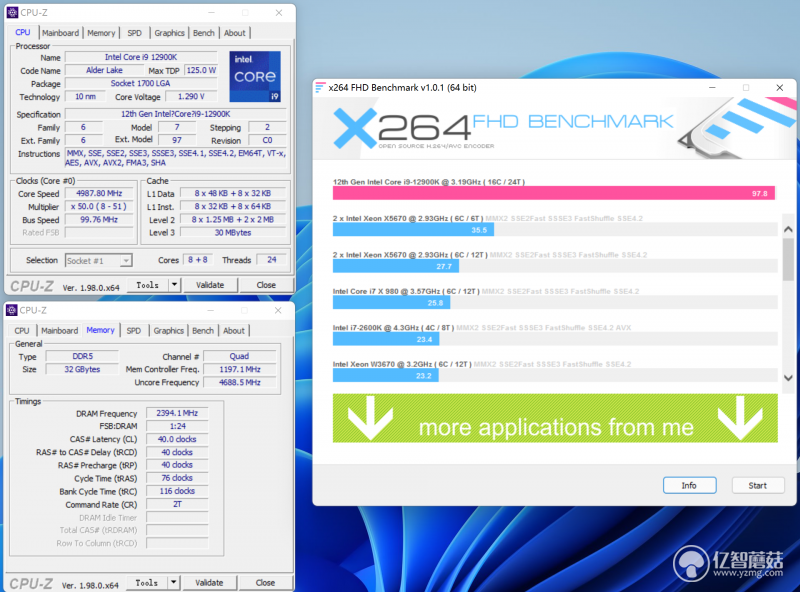The width and height of the screenshot is (800, 592).
Task: Click the Code Name value "Alder Lake"
Action: tap(104, 70)
